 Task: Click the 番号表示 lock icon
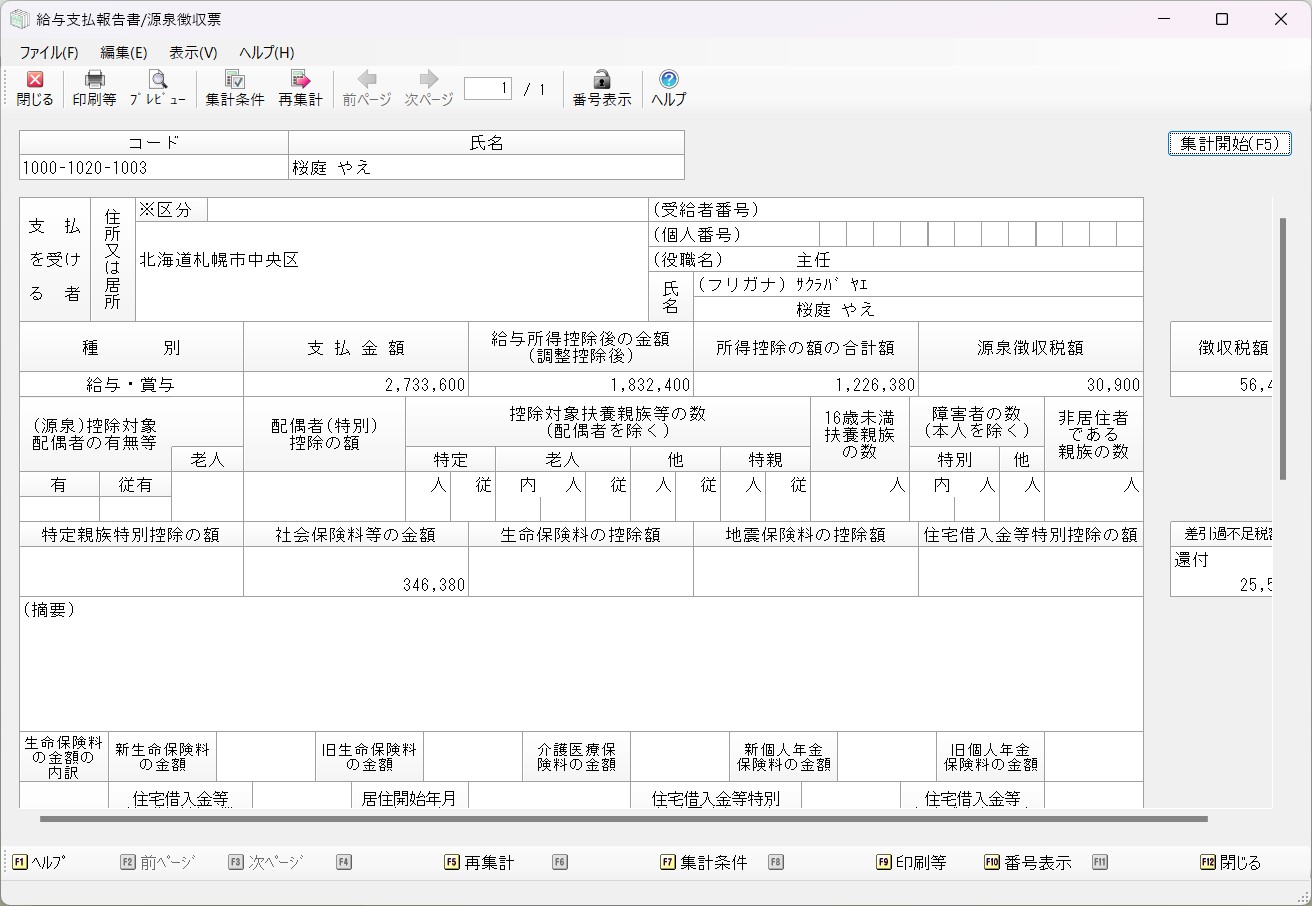(x=601, y=80)
